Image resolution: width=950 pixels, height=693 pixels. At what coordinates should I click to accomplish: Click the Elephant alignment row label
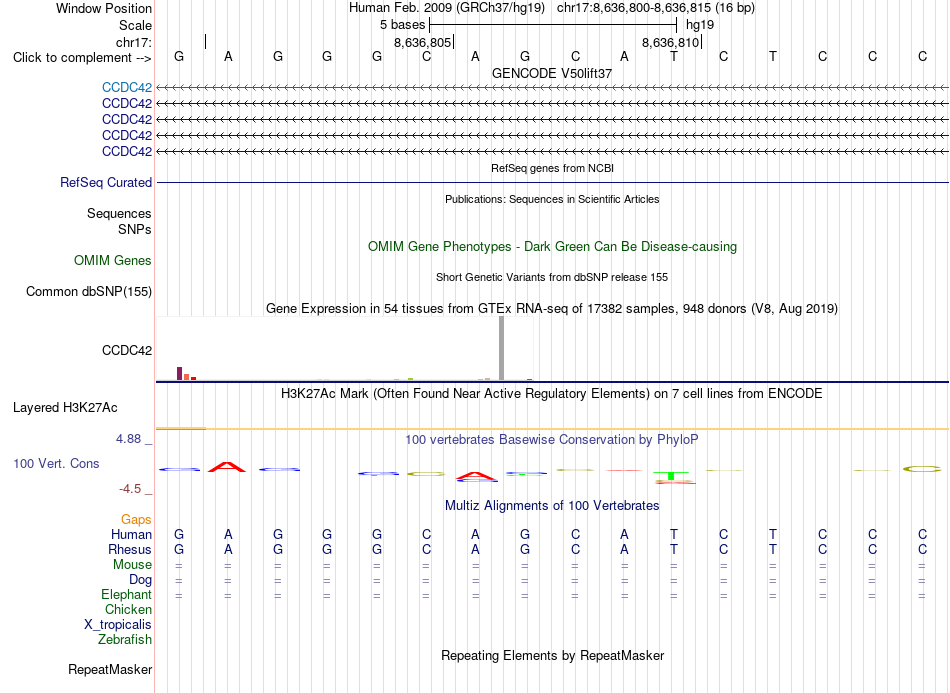pyautogui.click(x=127, y=594)
